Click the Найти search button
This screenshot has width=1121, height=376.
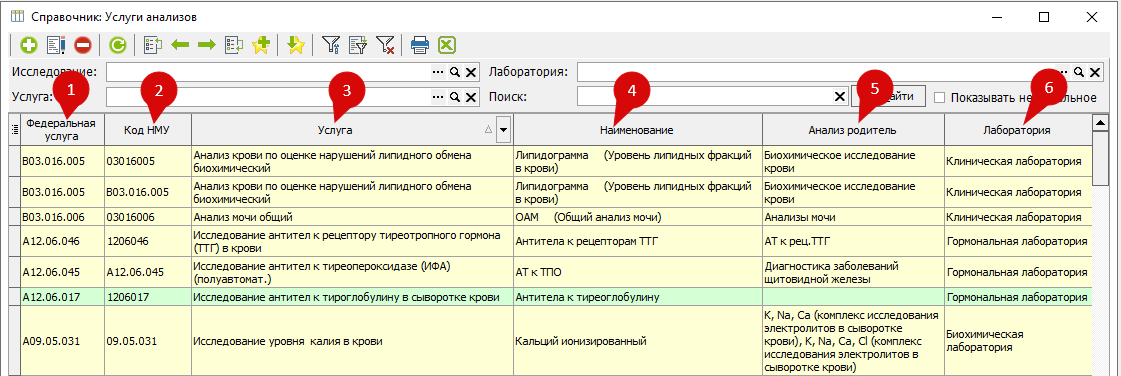[x=888, y=97]
